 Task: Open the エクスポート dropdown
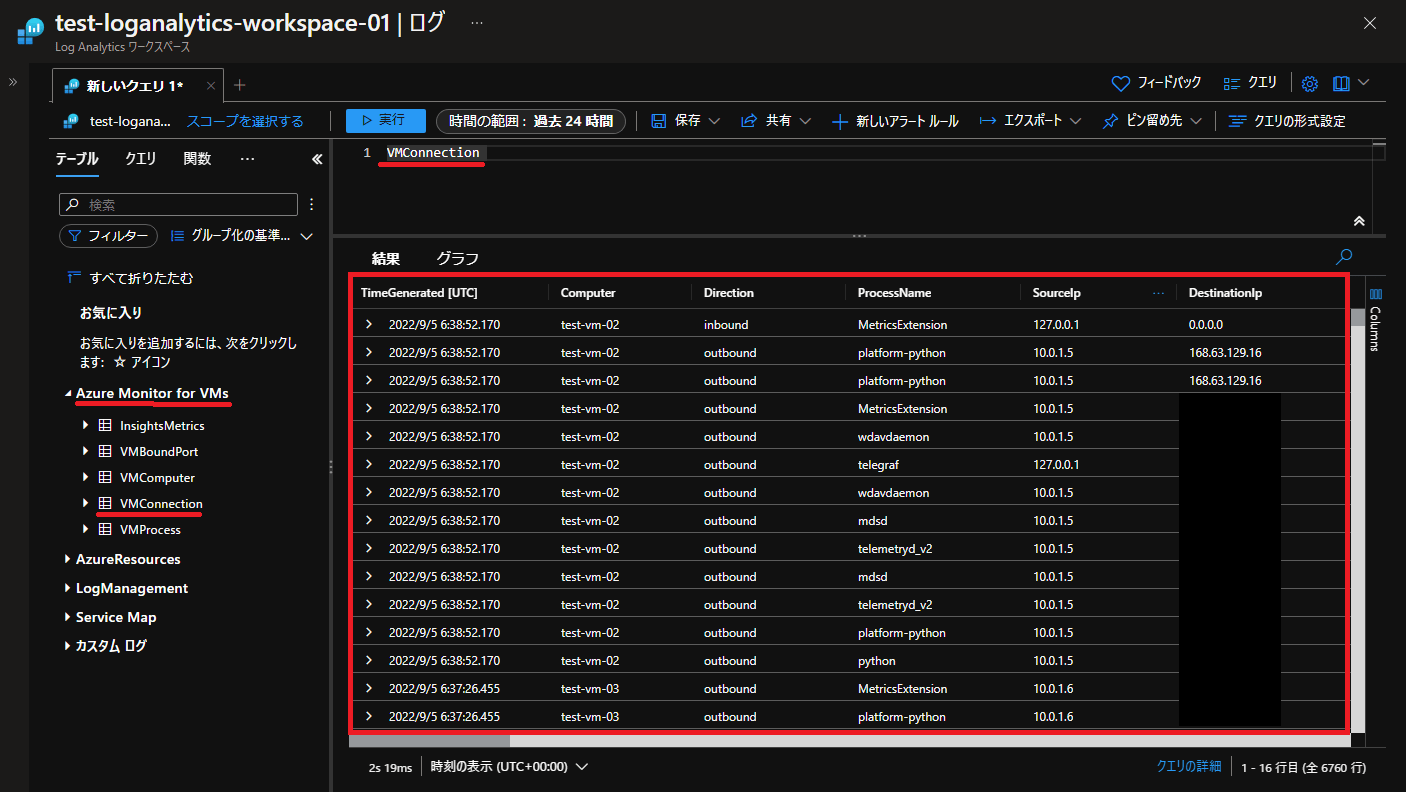tap(1030, 121)
